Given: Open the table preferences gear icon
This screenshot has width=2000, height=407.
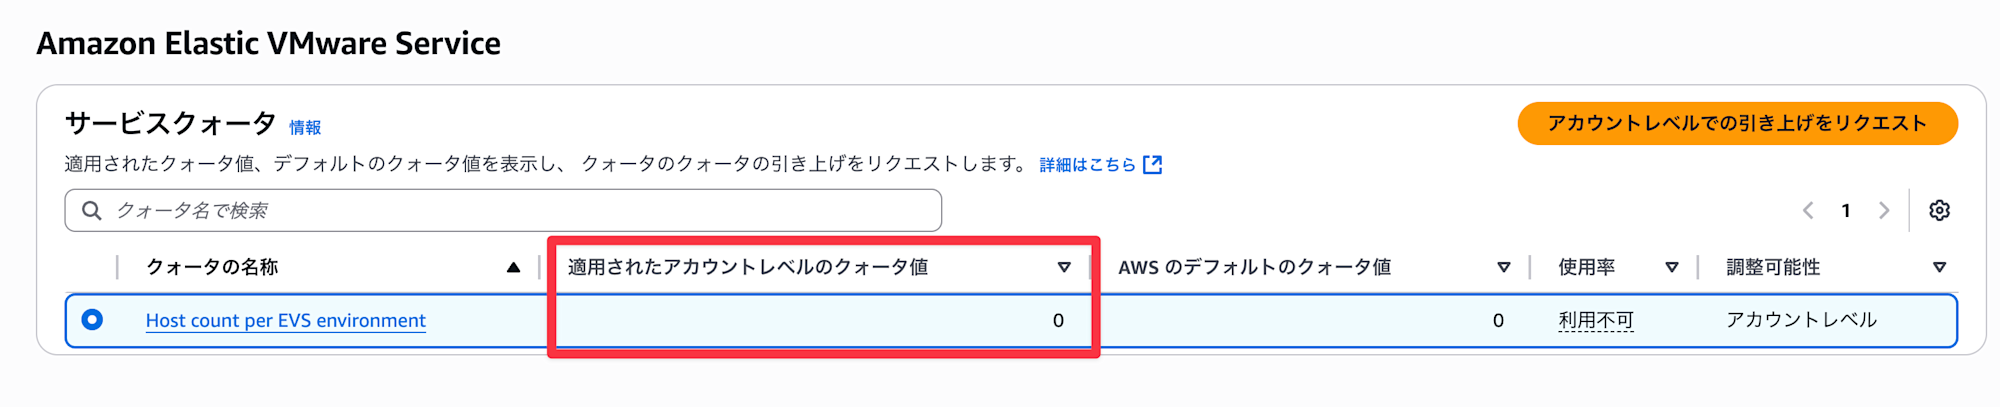Looking at the screenshot, I should point(1939,210).
